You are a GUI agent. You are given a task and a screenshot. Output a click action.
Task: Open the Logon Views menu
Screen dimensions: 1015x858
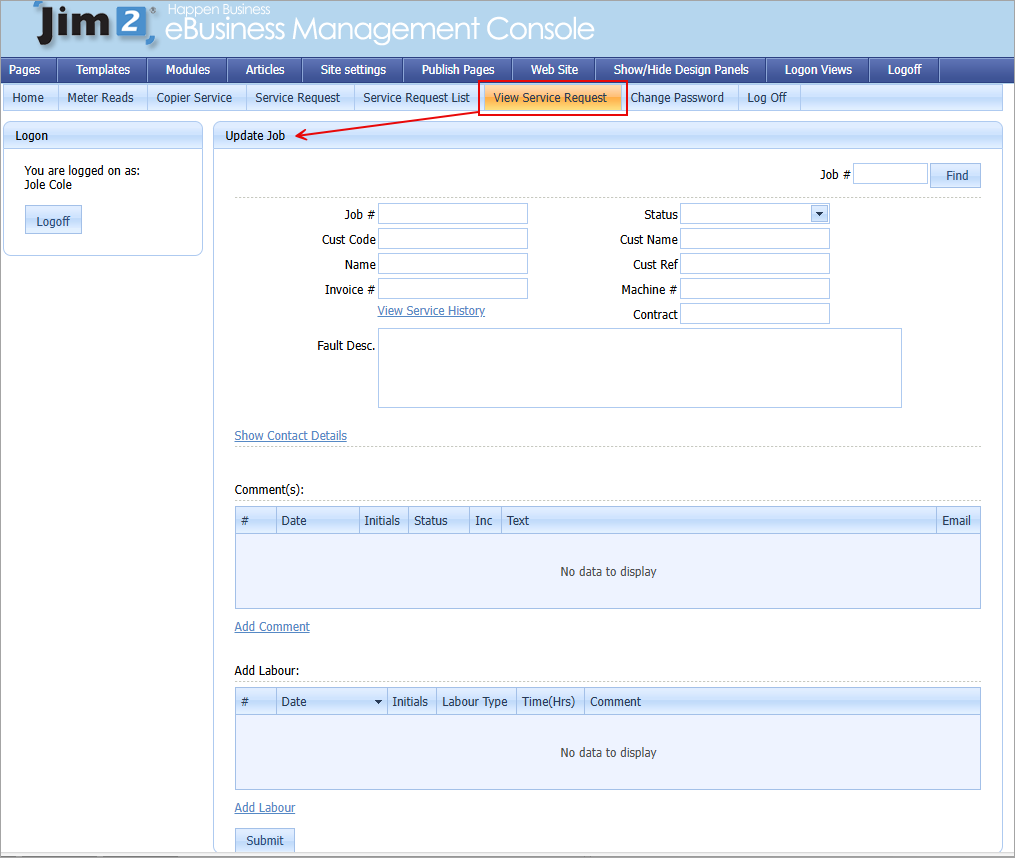coord(817,70)
